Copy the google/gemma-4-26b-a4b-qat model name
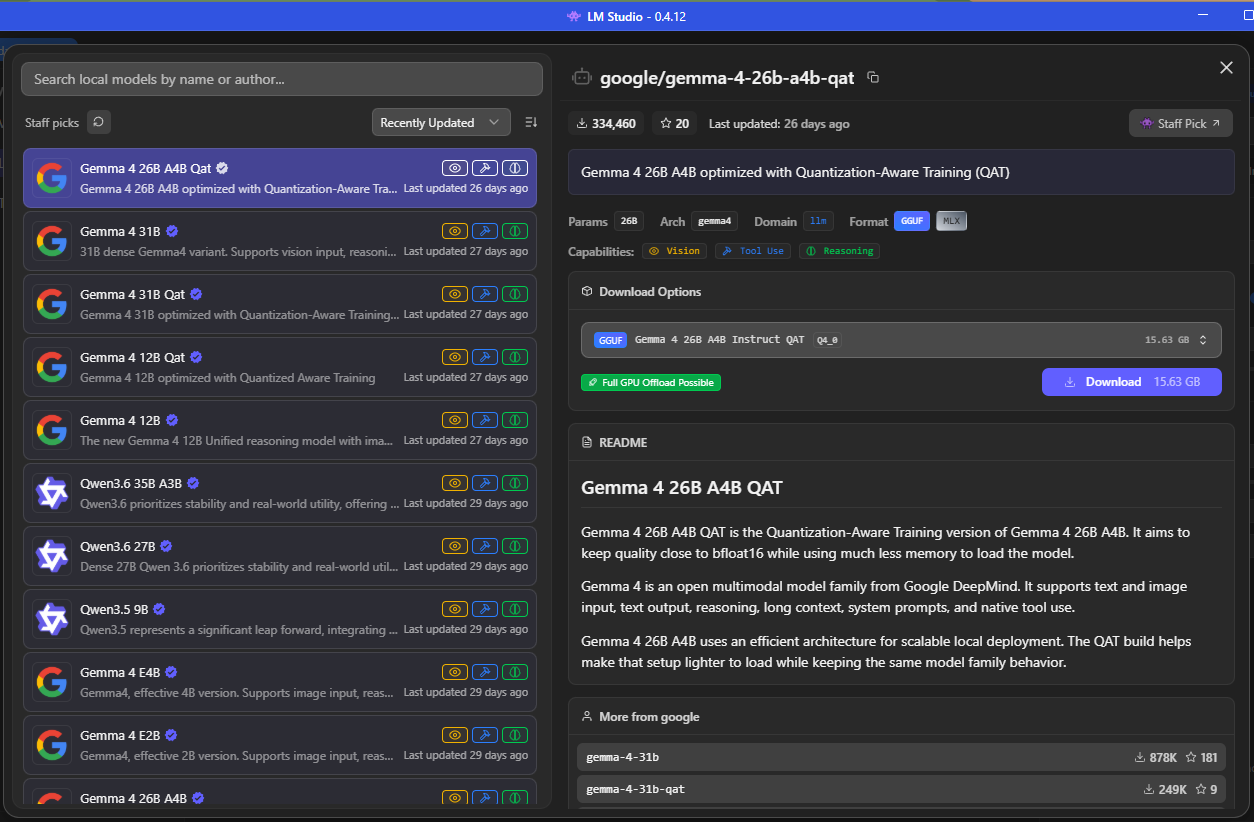Viewport: 1254px width, 822px height. [873, 77]
